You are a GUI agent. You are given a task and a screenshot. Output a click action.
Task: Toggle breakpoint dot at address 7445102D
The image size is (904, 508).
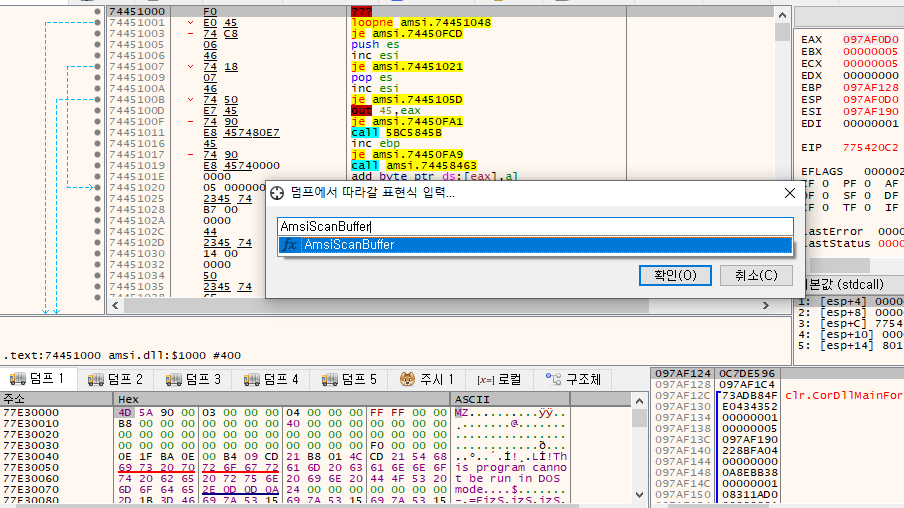pyautogui.click(x=97, y=242)
